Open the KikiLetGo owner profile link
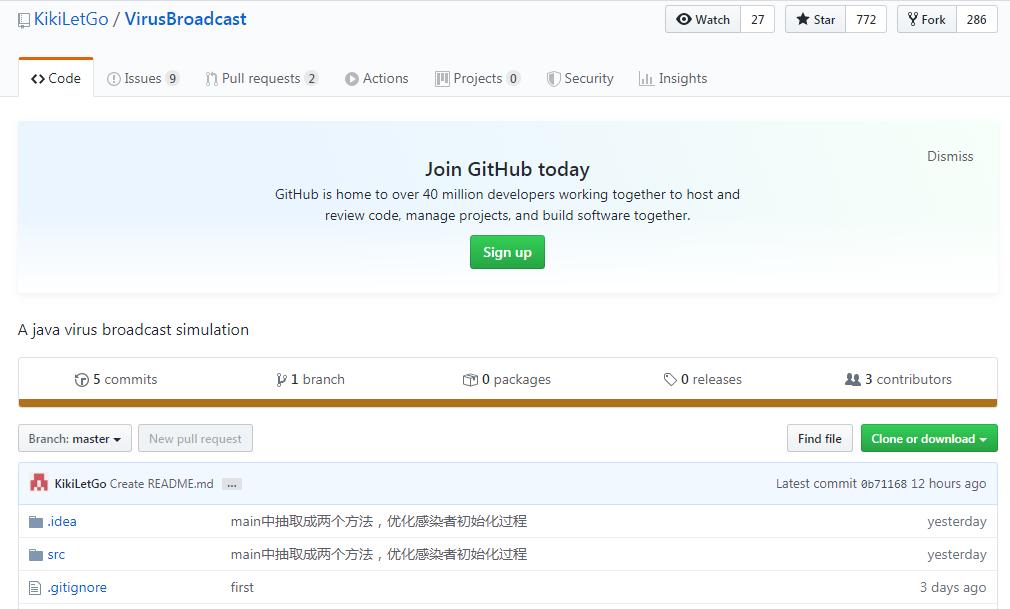The image size is (1010, 609). [71, 19]
